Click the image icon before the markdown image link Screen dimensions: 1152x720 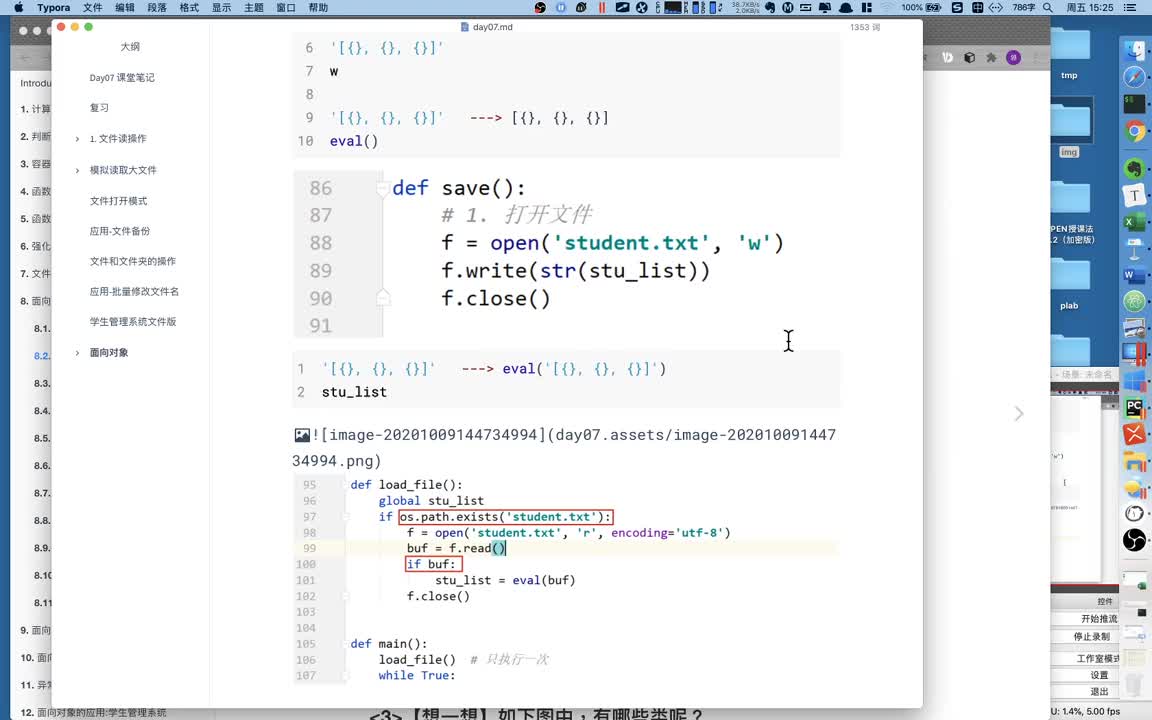click(302, 435)
